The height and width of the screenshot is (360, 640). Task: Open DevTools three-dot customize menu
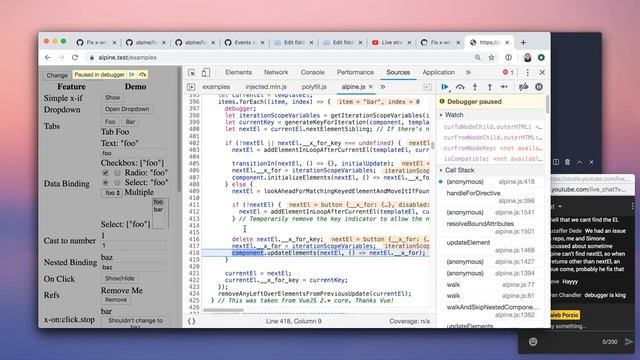[x=527, y=72]
